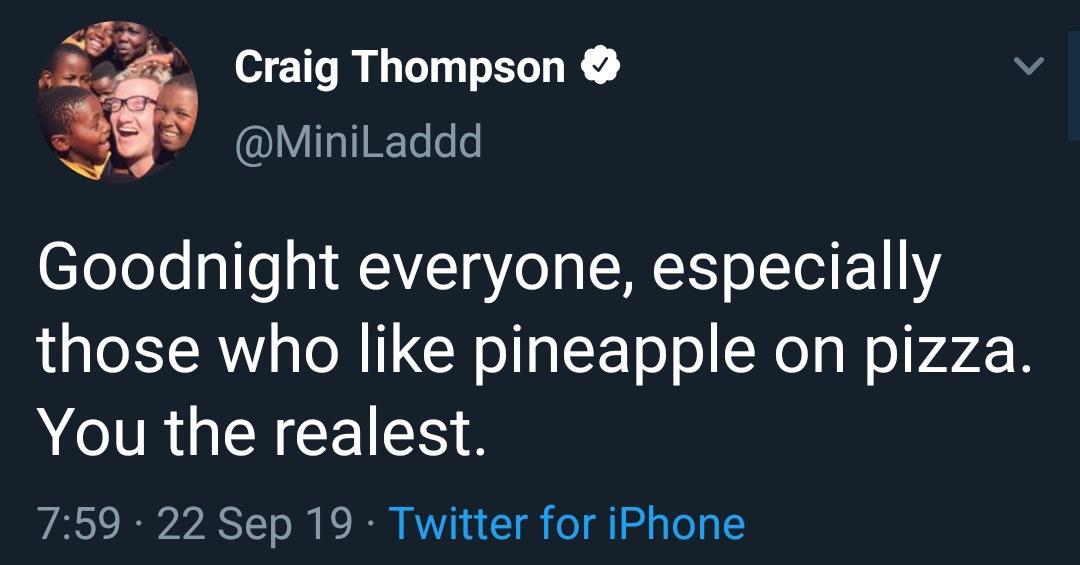Click the word pineapple in the tweet
The width and height of the screenshot is (1080, 565).
[610, 353]
